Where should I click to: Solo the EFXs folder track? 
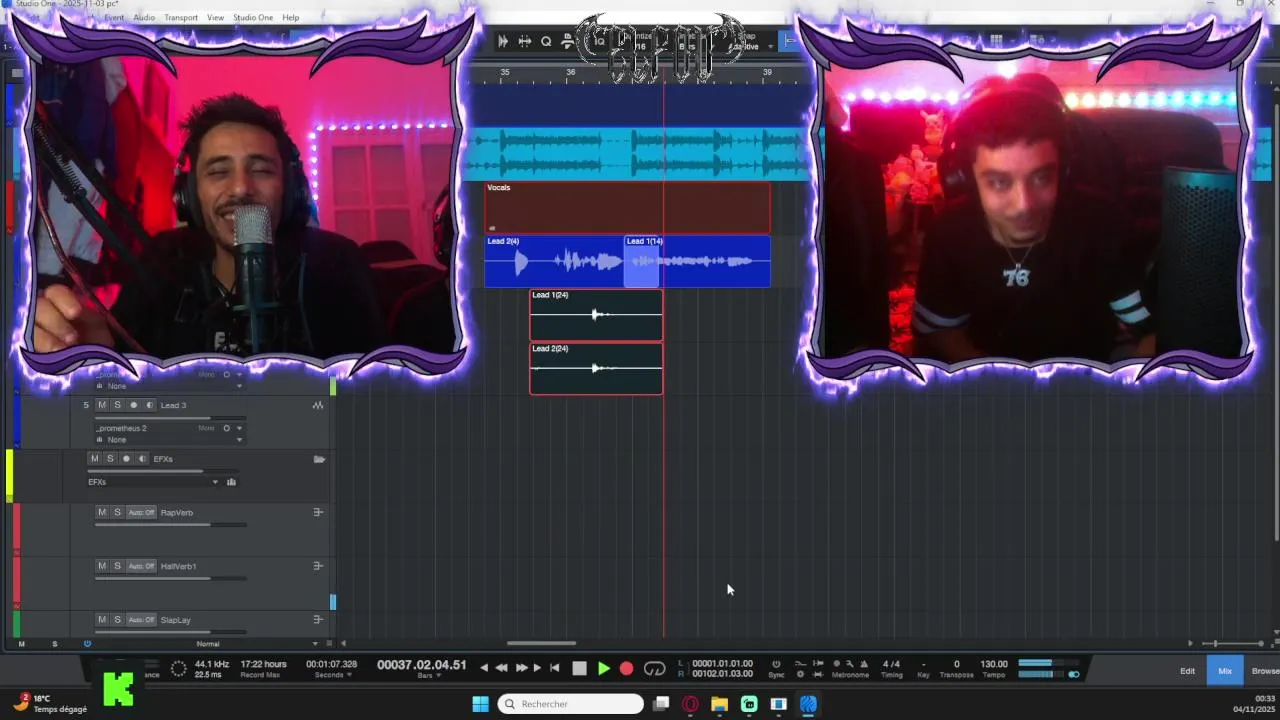click(x=110, y=459)
